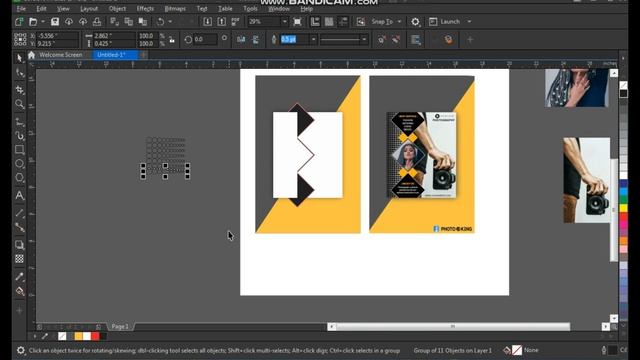640x360 pixels.
Task: Select the Color Eyedropper tool
Action: 19,277
